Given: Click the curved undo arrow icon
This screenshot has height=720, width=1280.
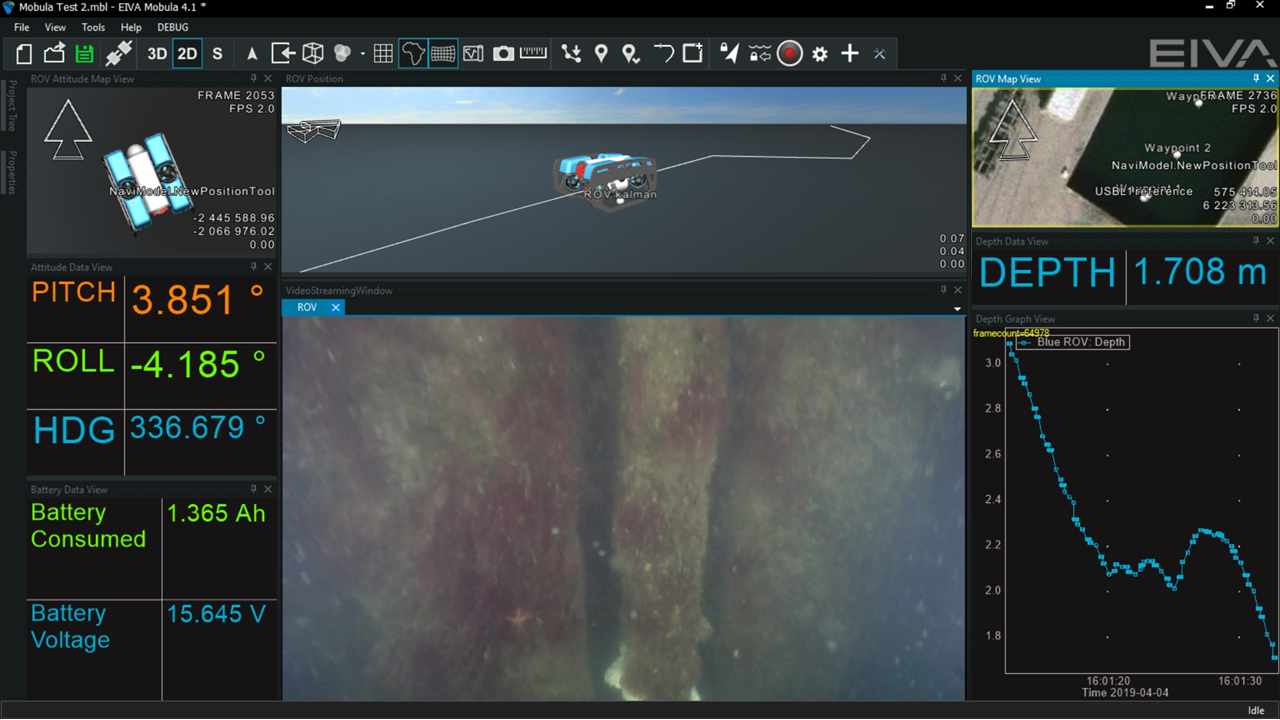Looking at the screenshot, I should (663, 54).
